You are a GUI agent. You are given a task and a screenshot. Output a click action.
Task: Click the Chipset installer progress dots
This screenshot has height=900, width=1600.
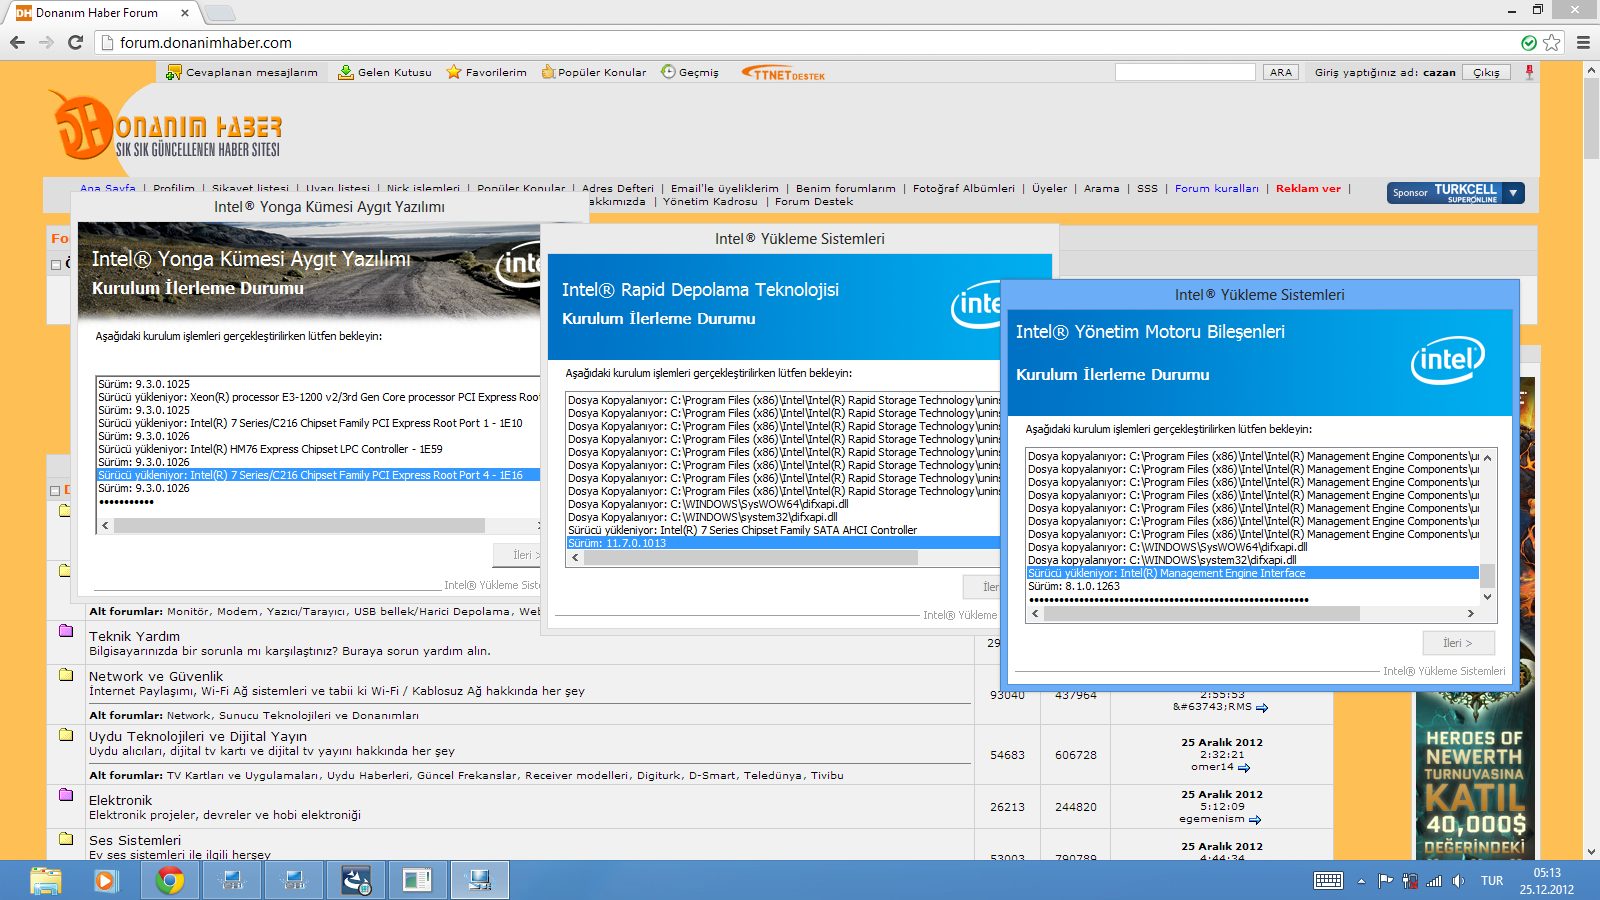coord(126,502)
